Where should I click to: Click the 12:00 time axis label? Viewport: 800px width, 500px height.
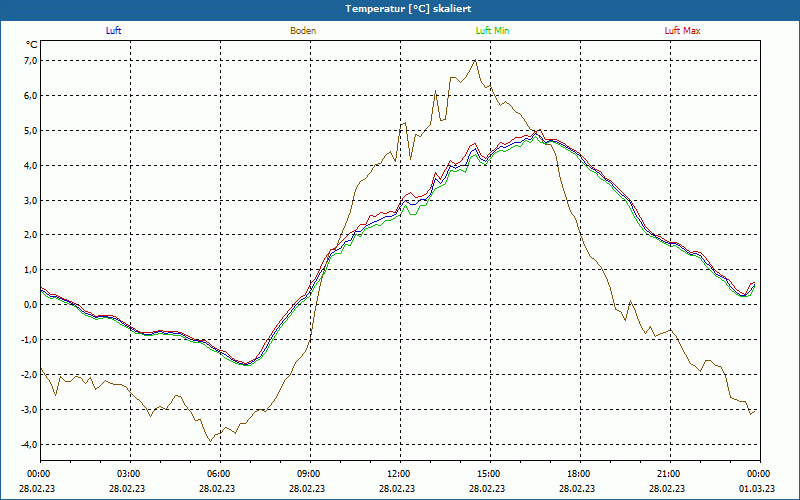point(397,474)
